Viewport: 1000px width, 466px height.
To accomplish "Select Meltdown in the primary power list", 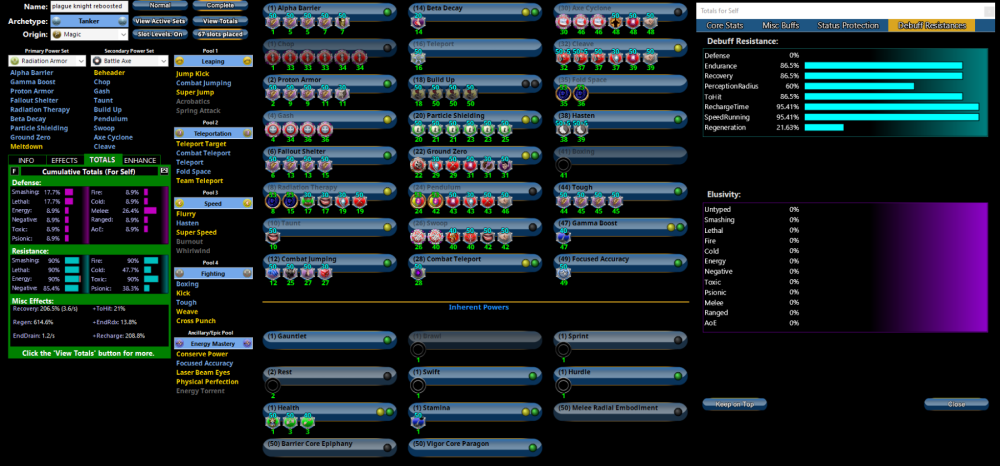I will point(26,147).
